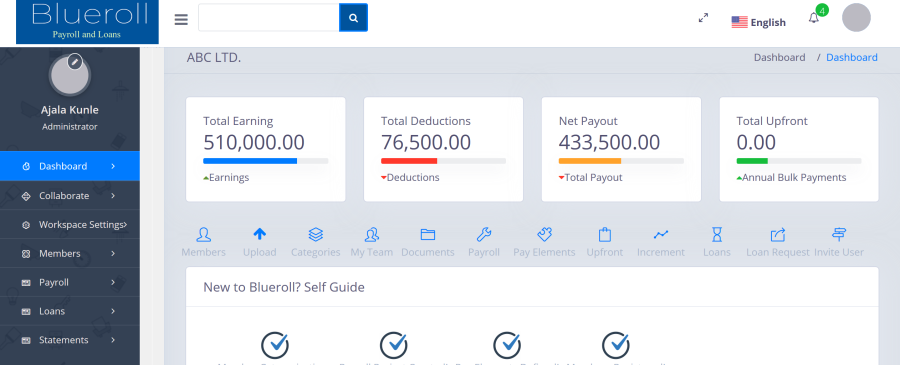The image size is (900, 365).
Task: Open the user avatar menu in header
Action: point(856,17)
